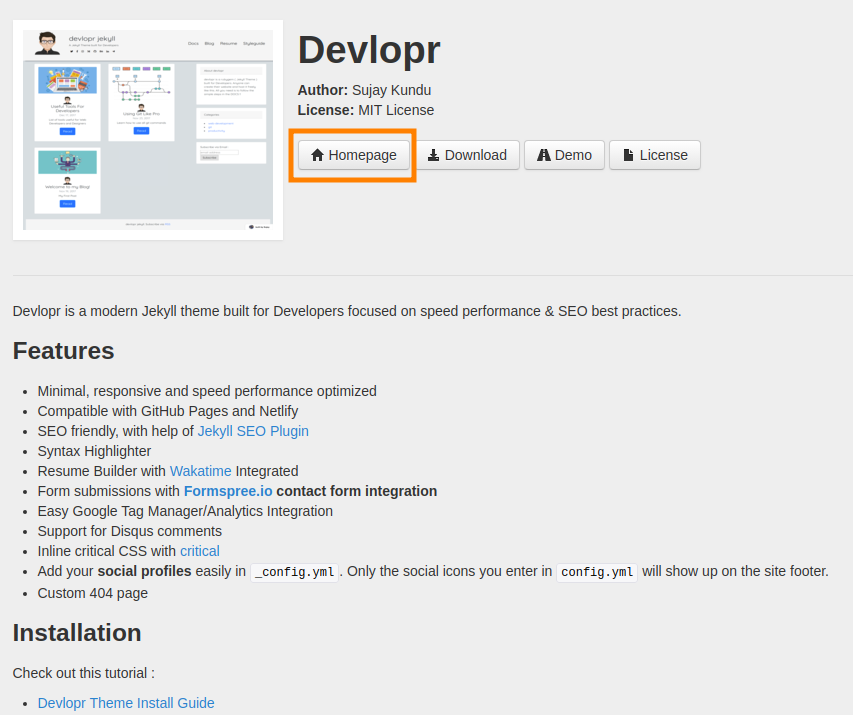Click the file icon beside License

click(x=628, y=155)
